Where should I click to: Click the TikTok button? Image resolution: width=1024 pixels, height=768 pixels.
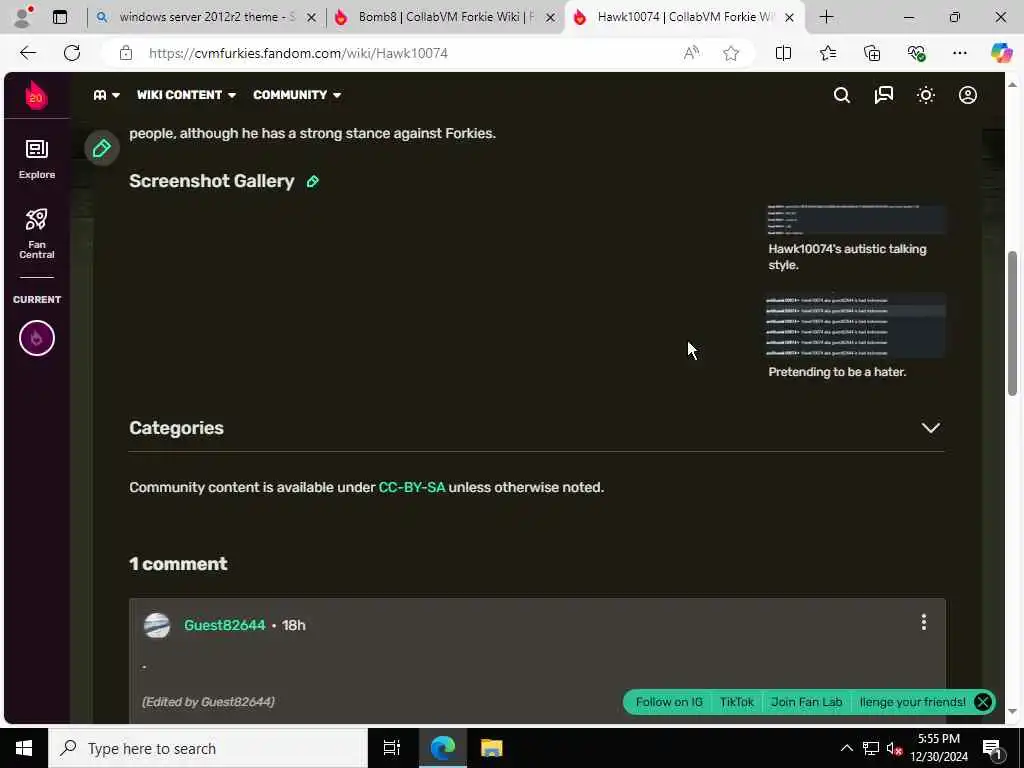pos(737,702)
